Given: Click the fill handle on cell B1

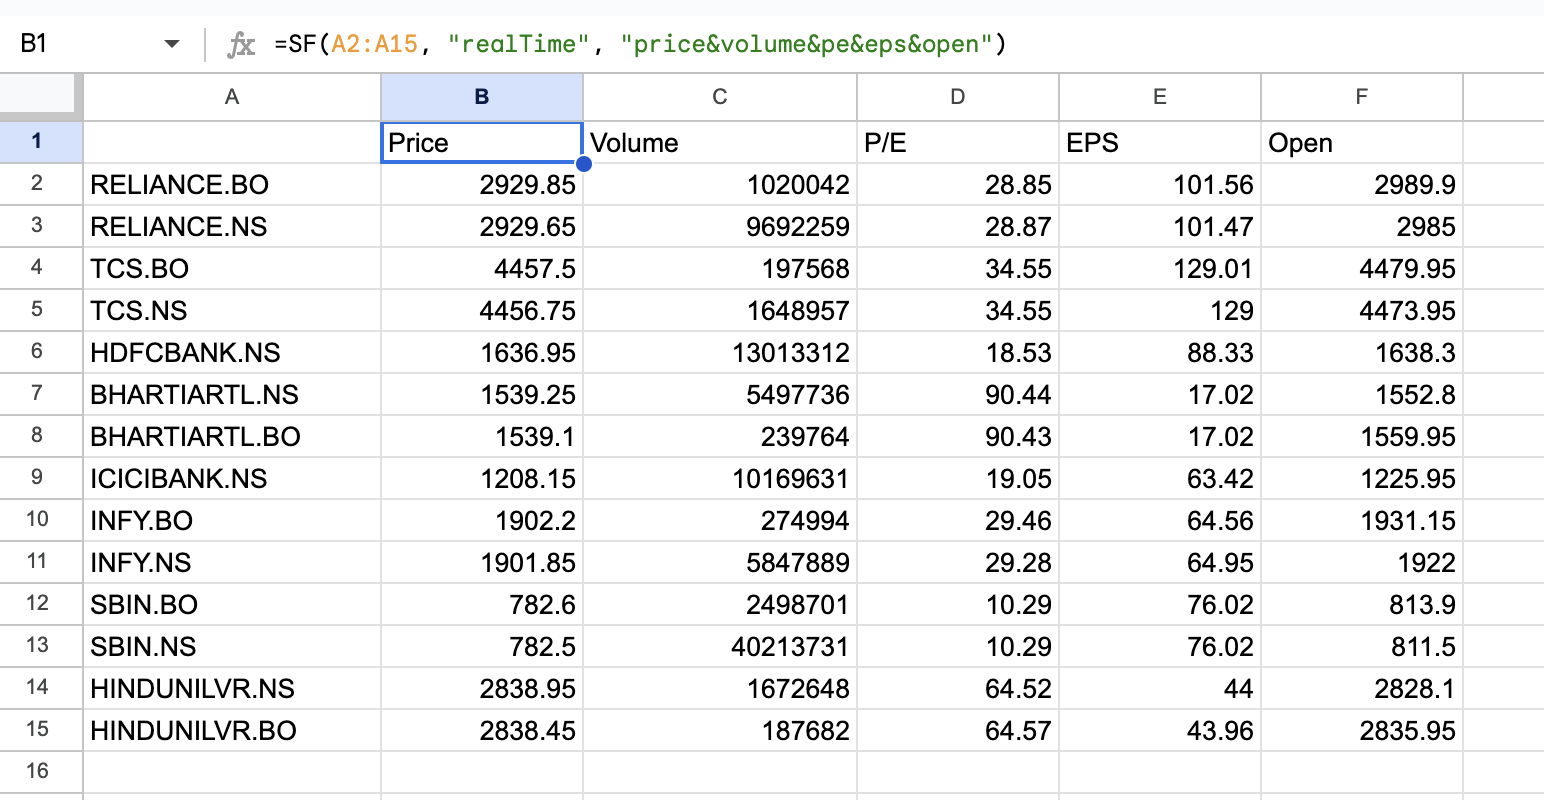Looking at the screenshot, I should pos(583,163).
